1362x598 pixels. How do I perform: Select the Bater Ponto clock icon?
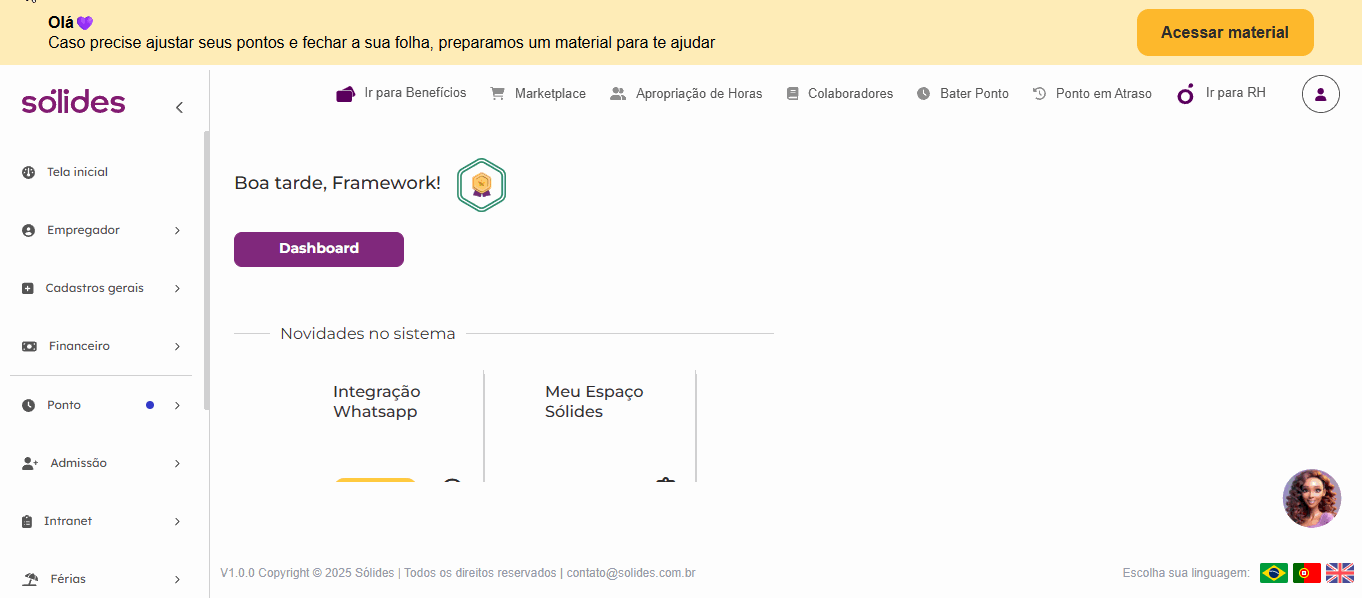pos(923,93)
